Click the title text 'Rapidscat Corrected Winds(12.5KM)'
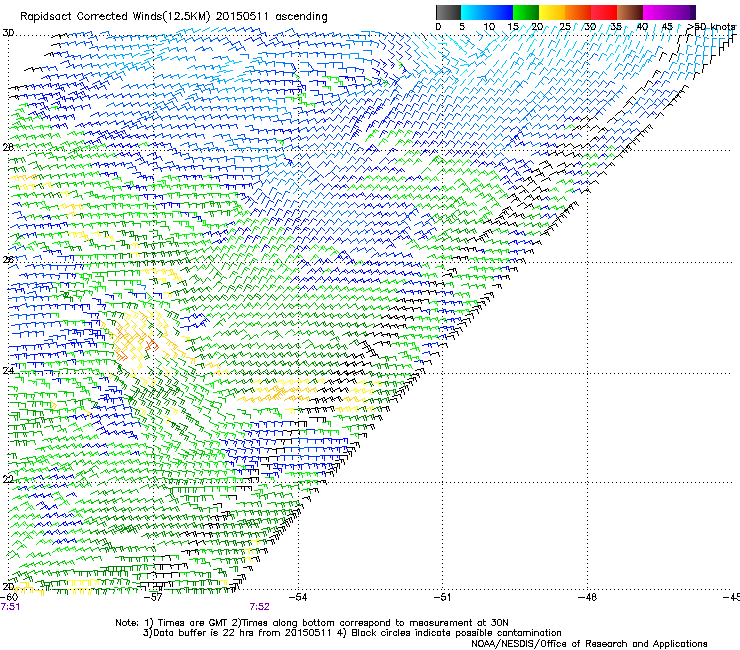The width and height of the screenshot is (740, 650). (116, 17)
